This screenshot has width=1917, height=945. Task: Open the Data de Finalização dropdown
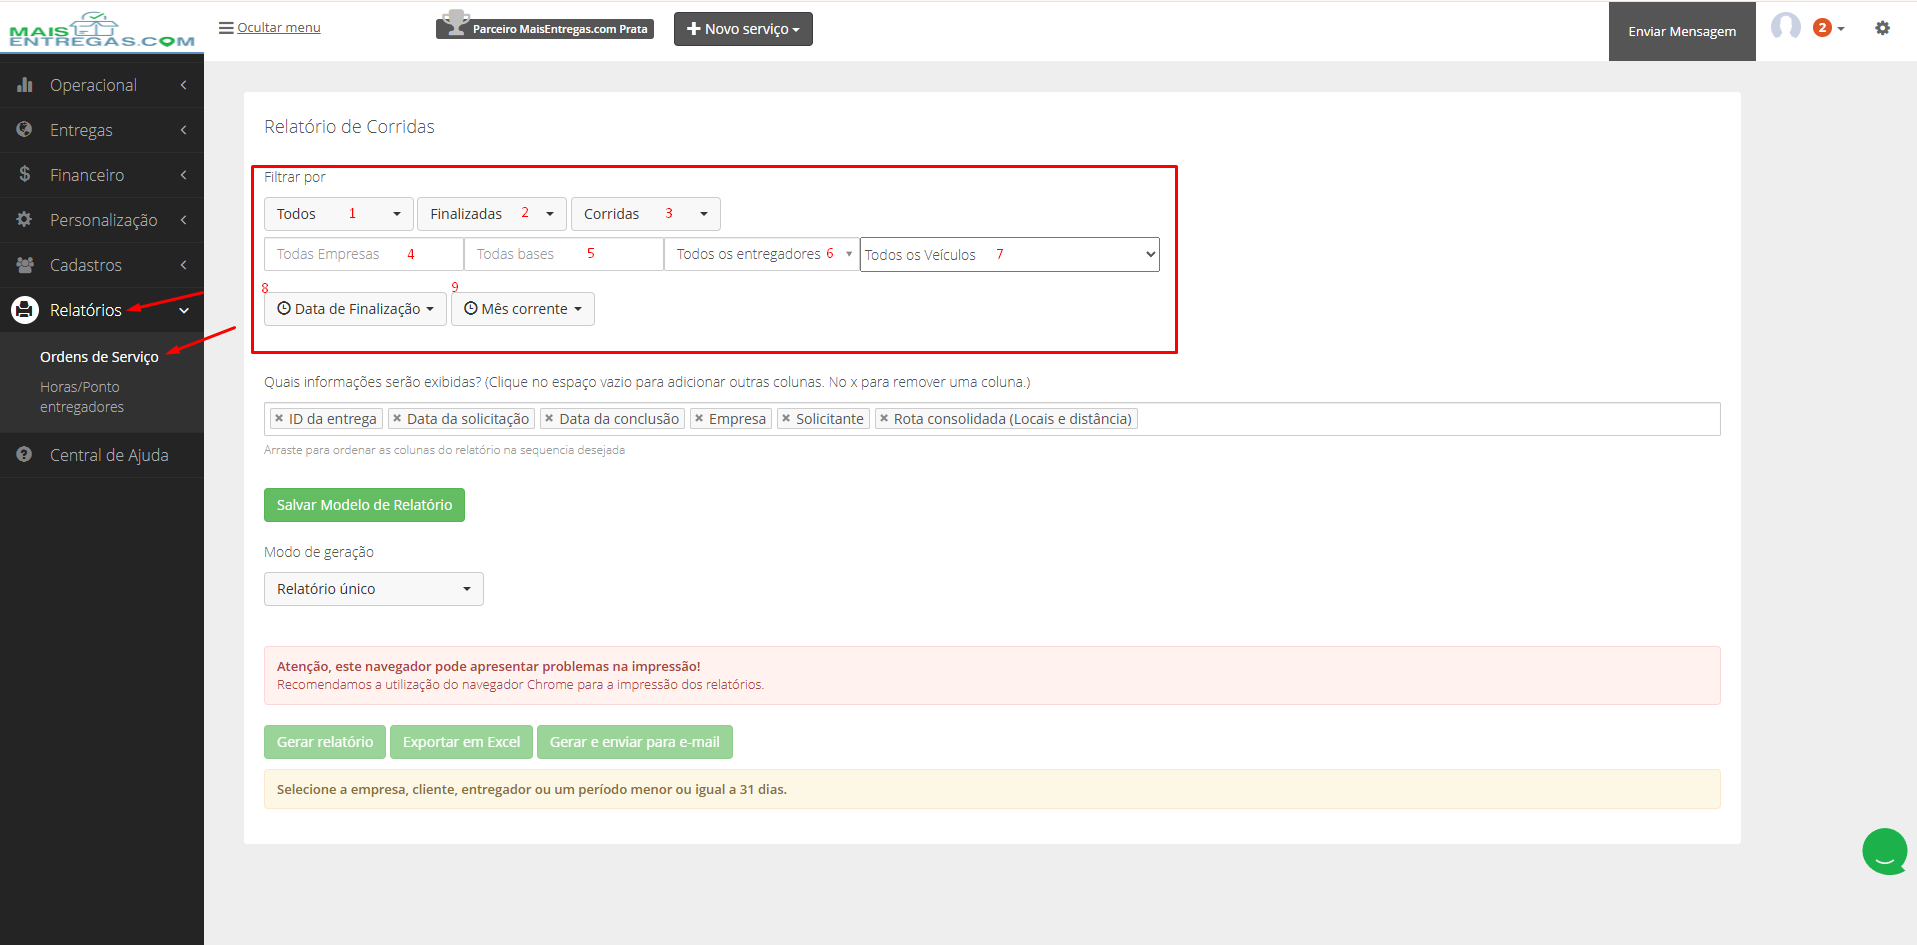tap(355, 309)
